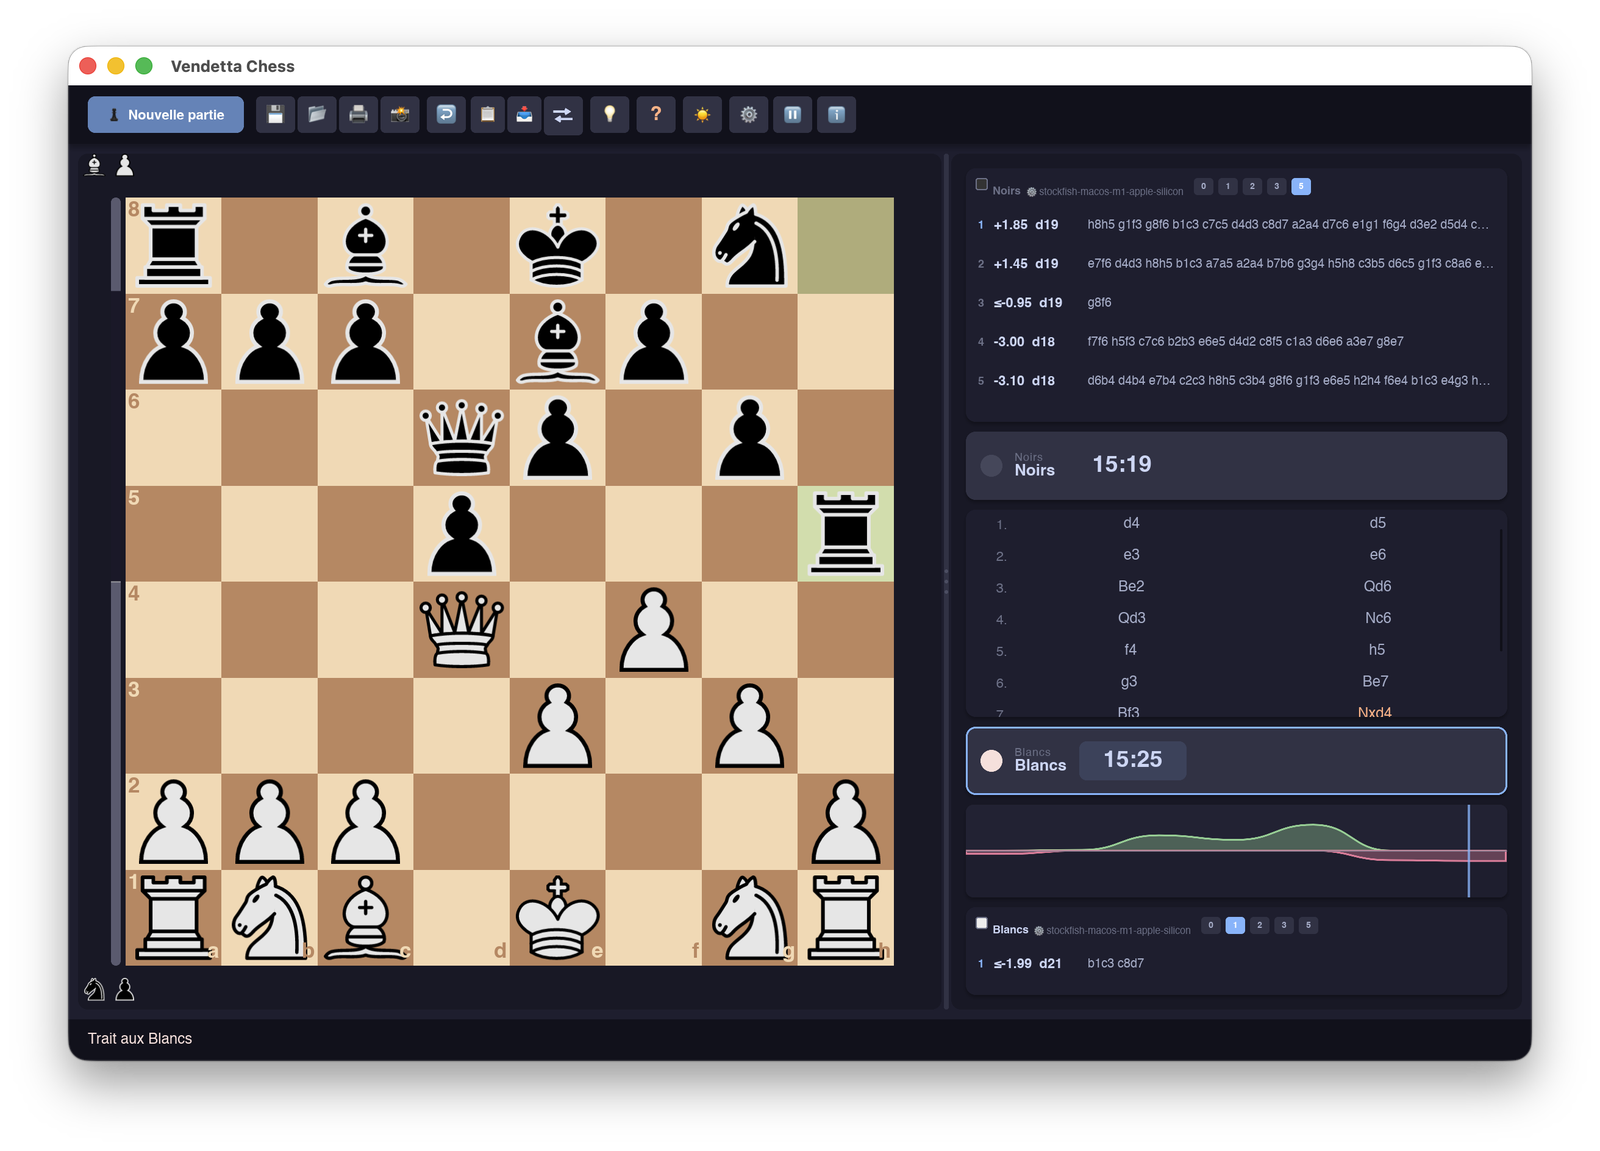
Task: Click the floppy disk save icon
Action: (275, 115)
